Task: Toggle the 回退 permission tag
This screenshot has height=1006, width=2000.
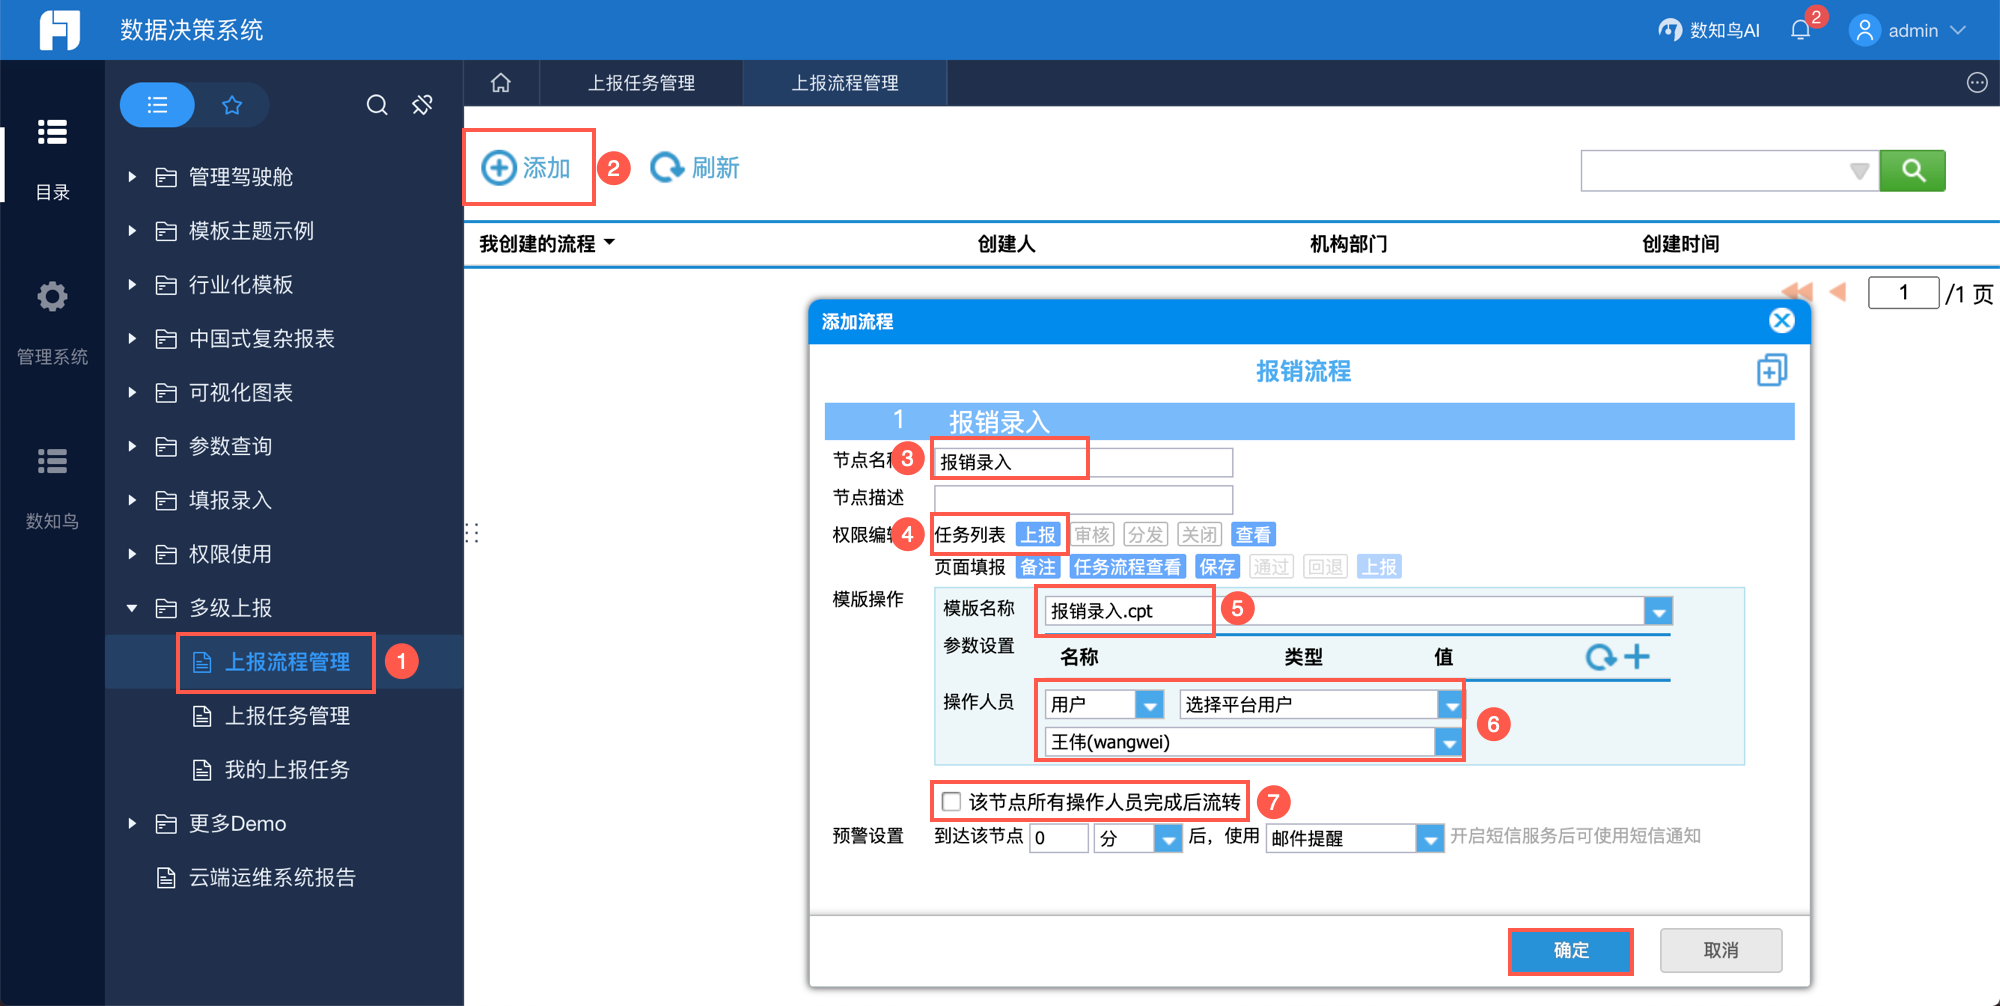Action: [x=1325, y=567]
